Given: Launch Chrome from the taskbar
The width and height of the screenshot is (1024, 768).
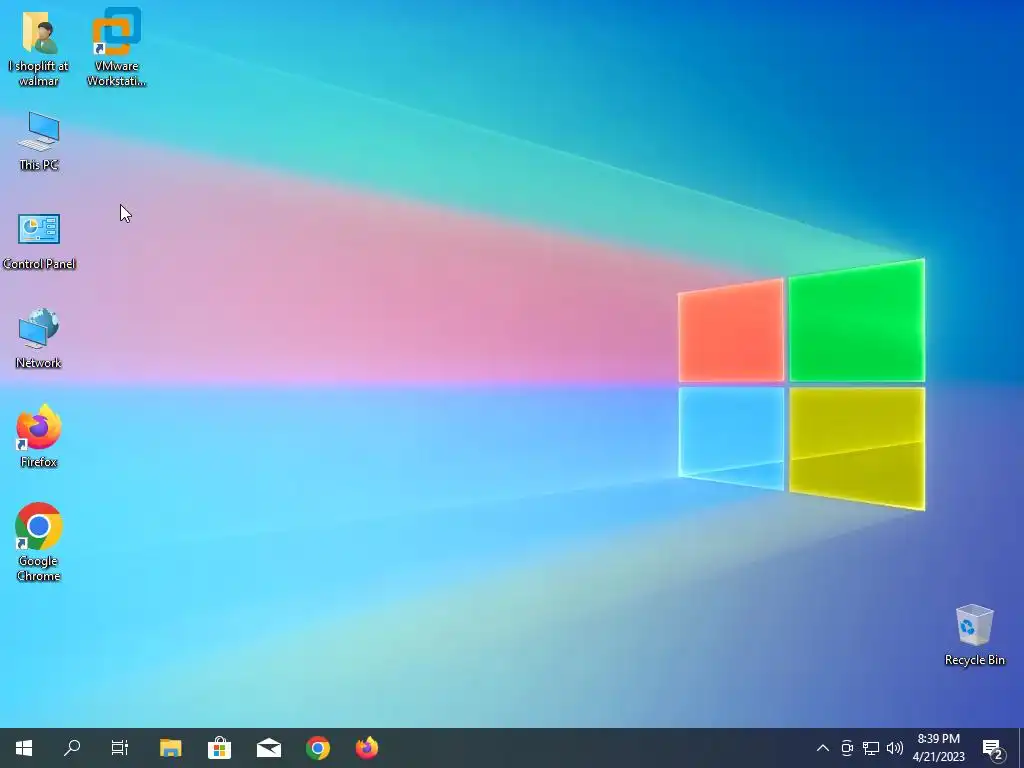Looking at the screenshot, I should [317, 748].
